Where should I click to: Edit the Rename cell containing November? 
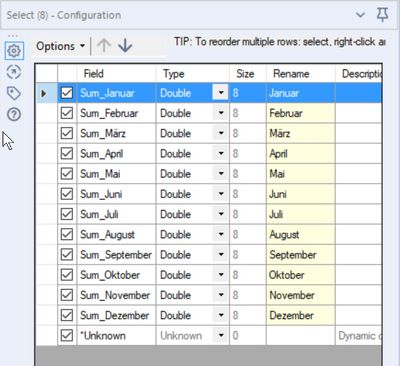pos(301,295)
